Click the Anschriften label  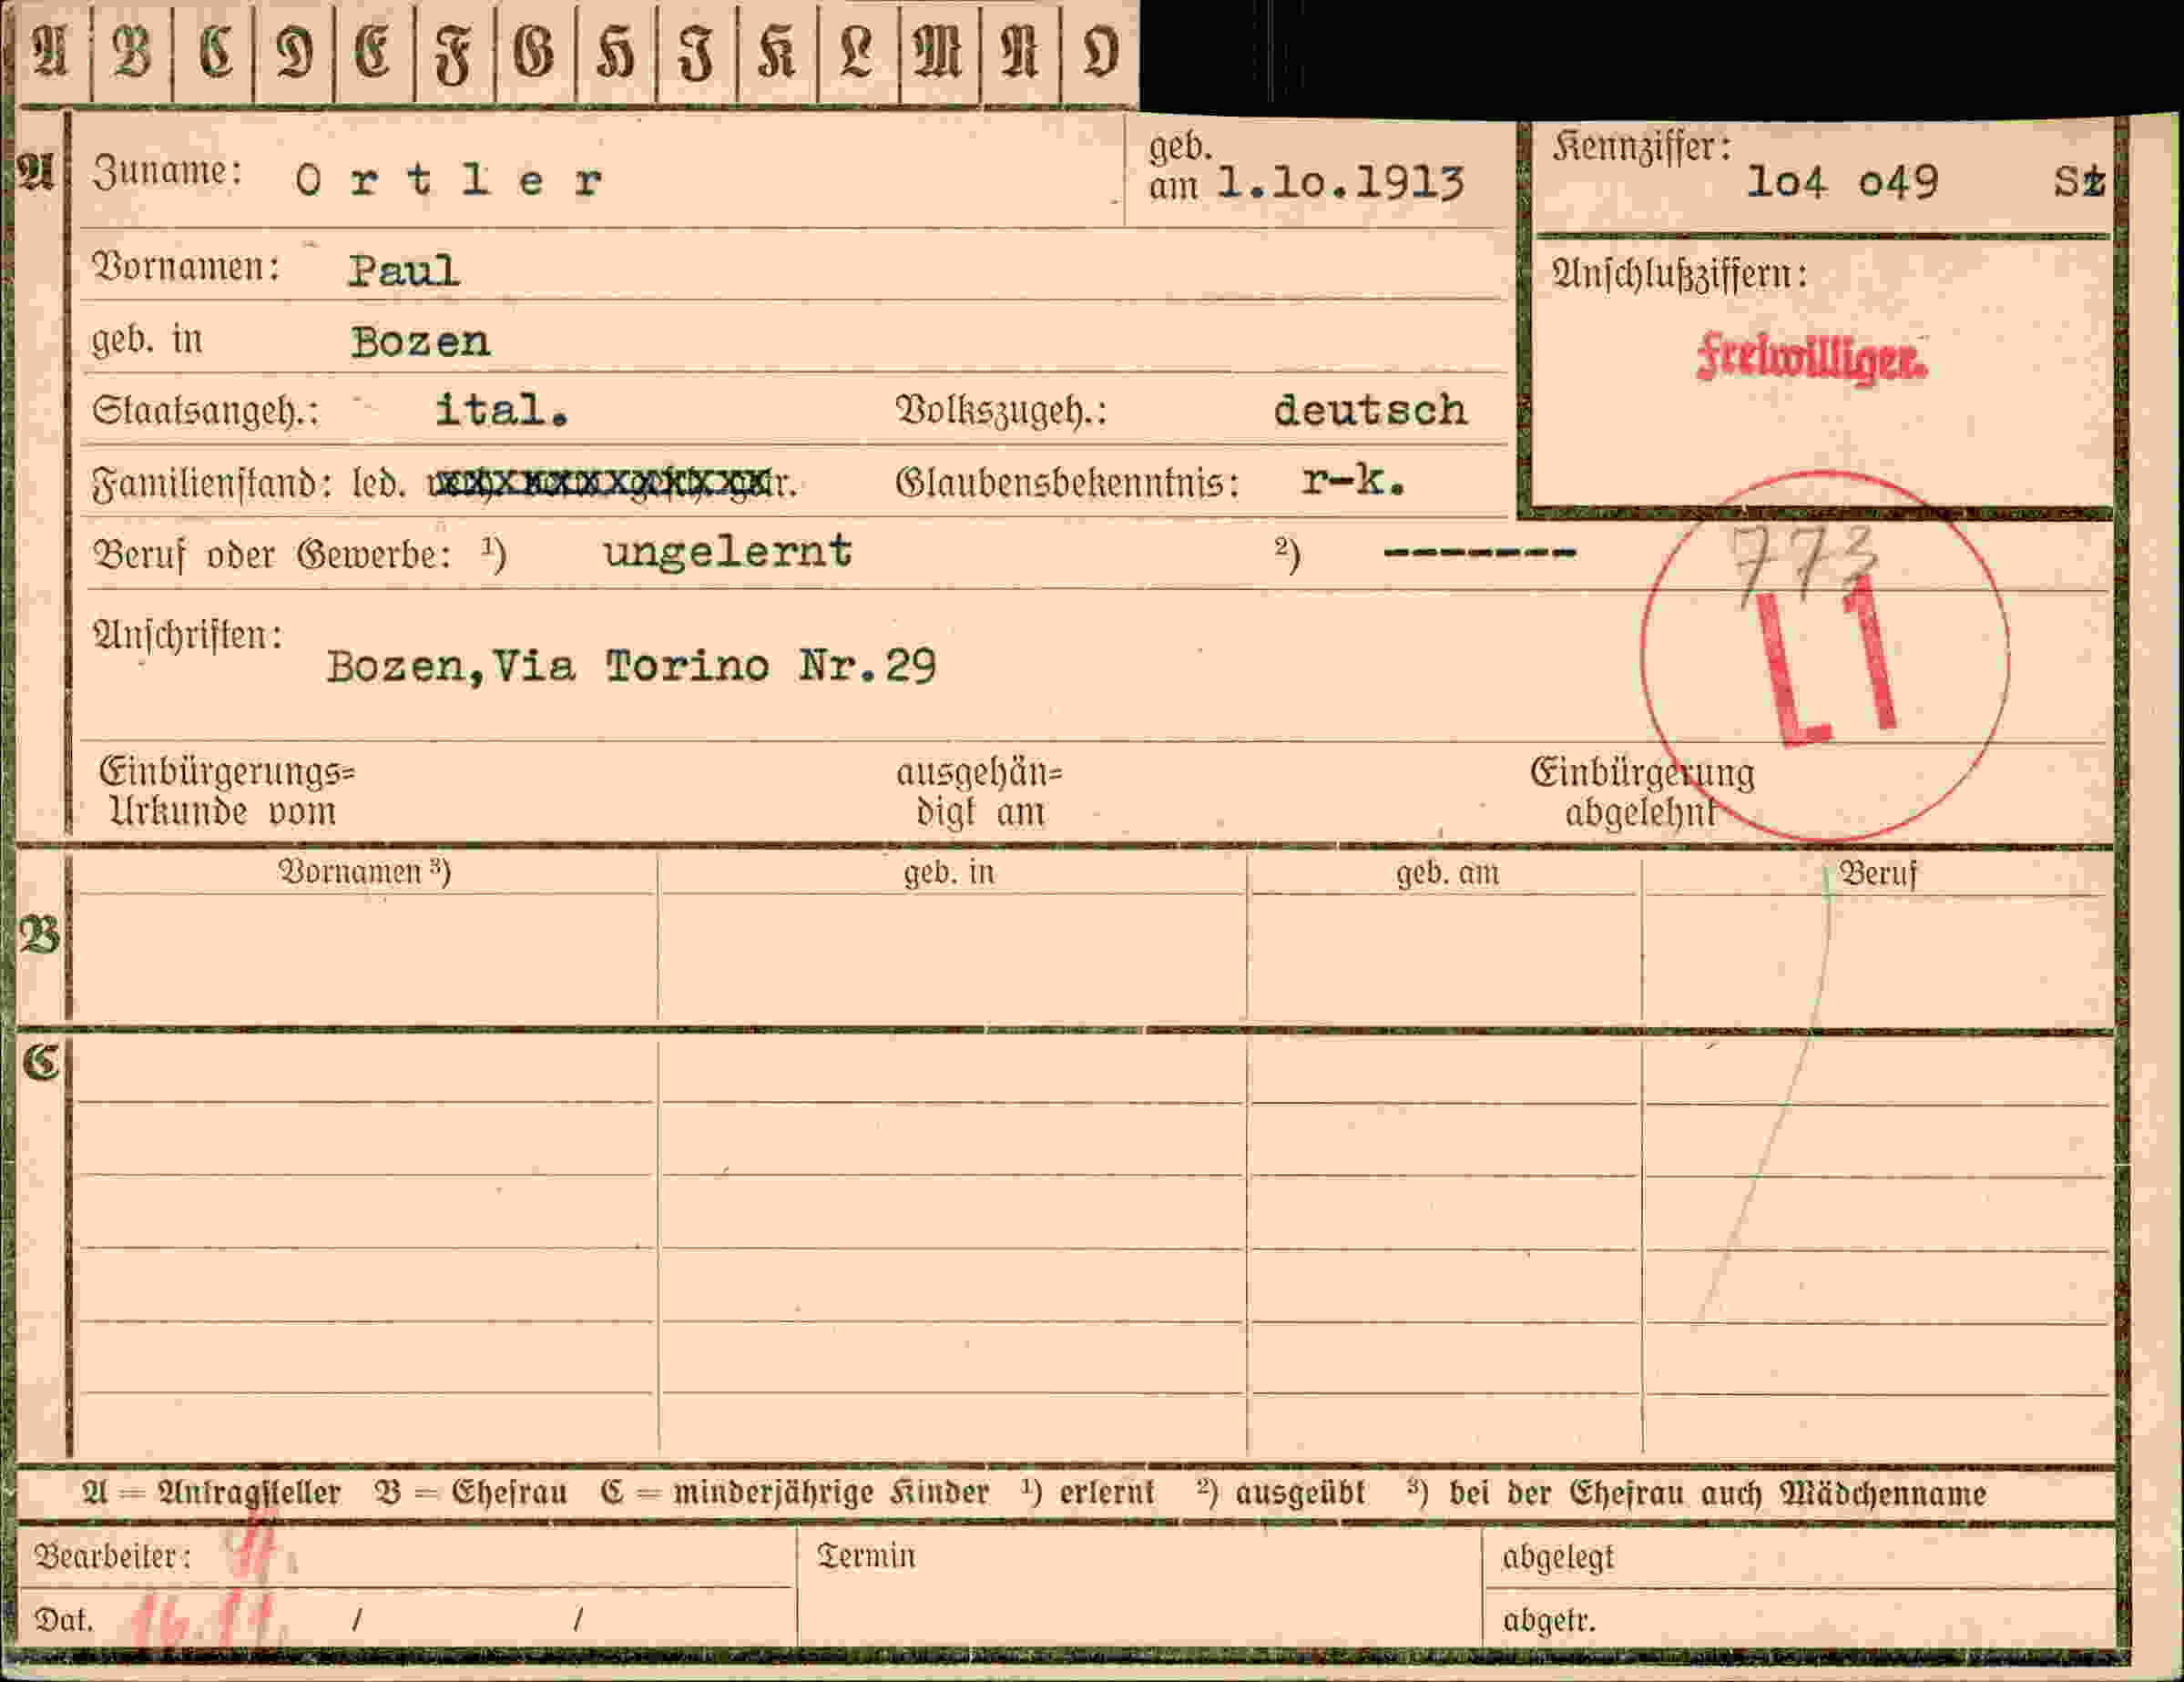click(x=187, y=635)
